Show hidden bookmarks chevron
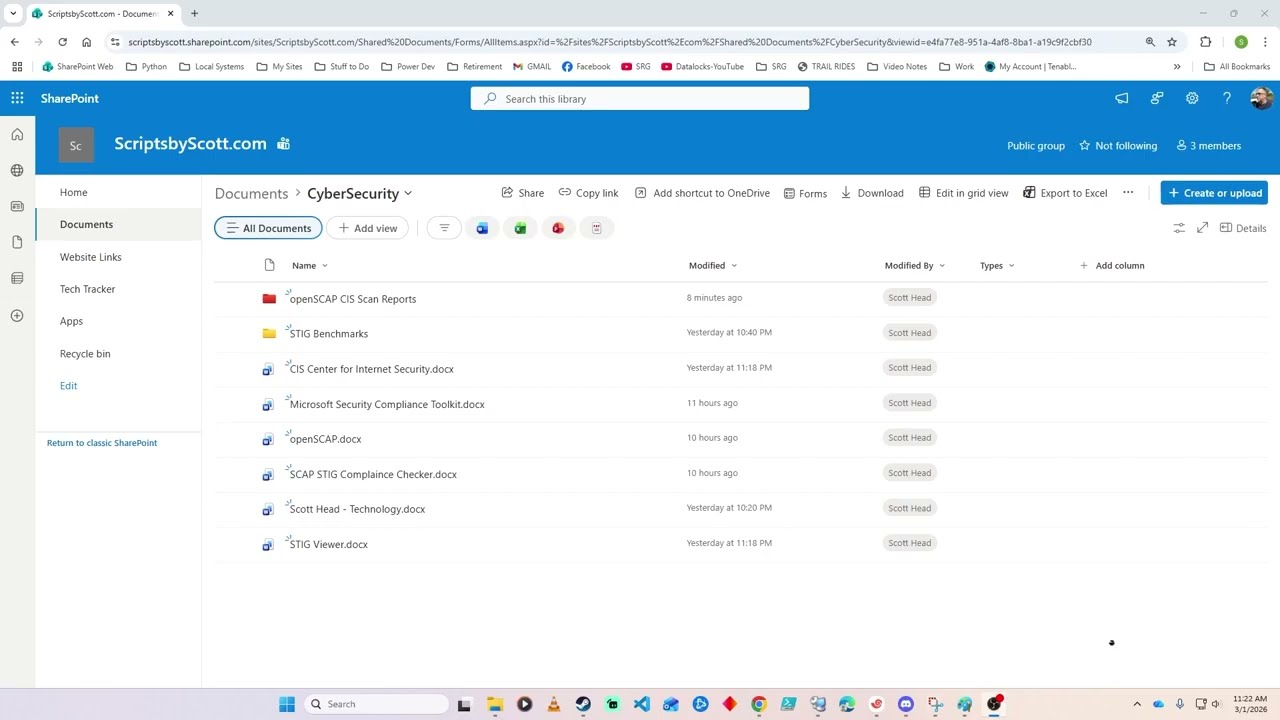Image resolution: width=1280 pixels, height=720 pixels. pos(1177,66)
